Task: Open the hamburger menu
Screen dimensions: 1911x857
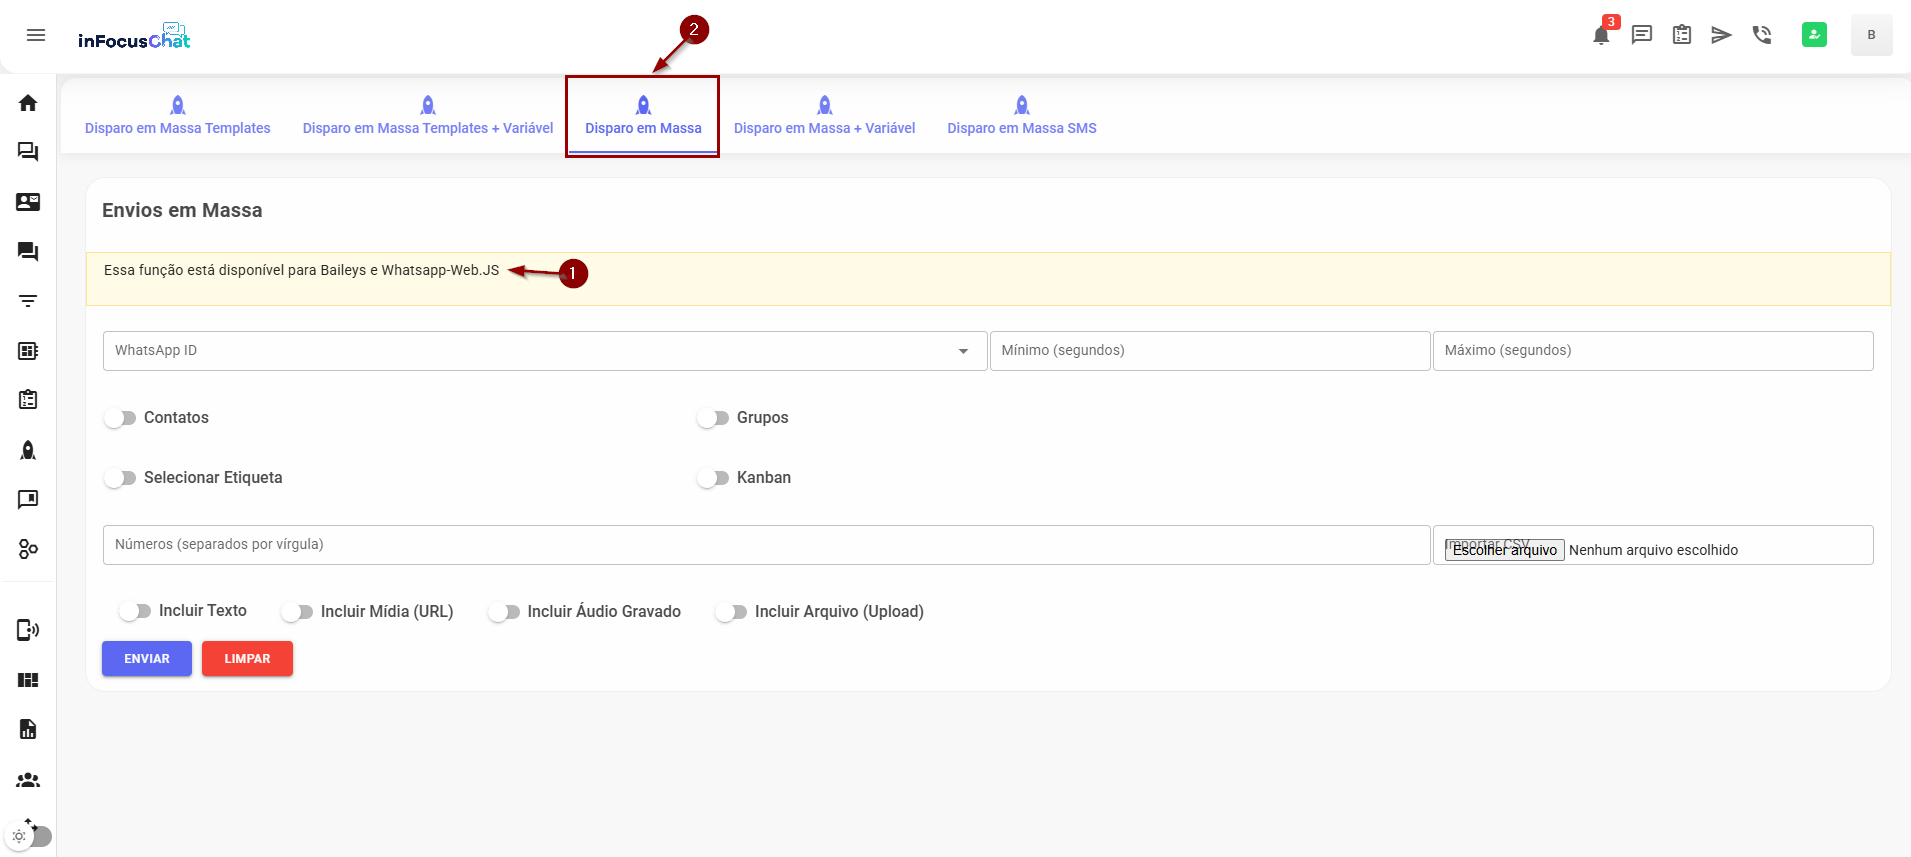Action: (36, 35)
